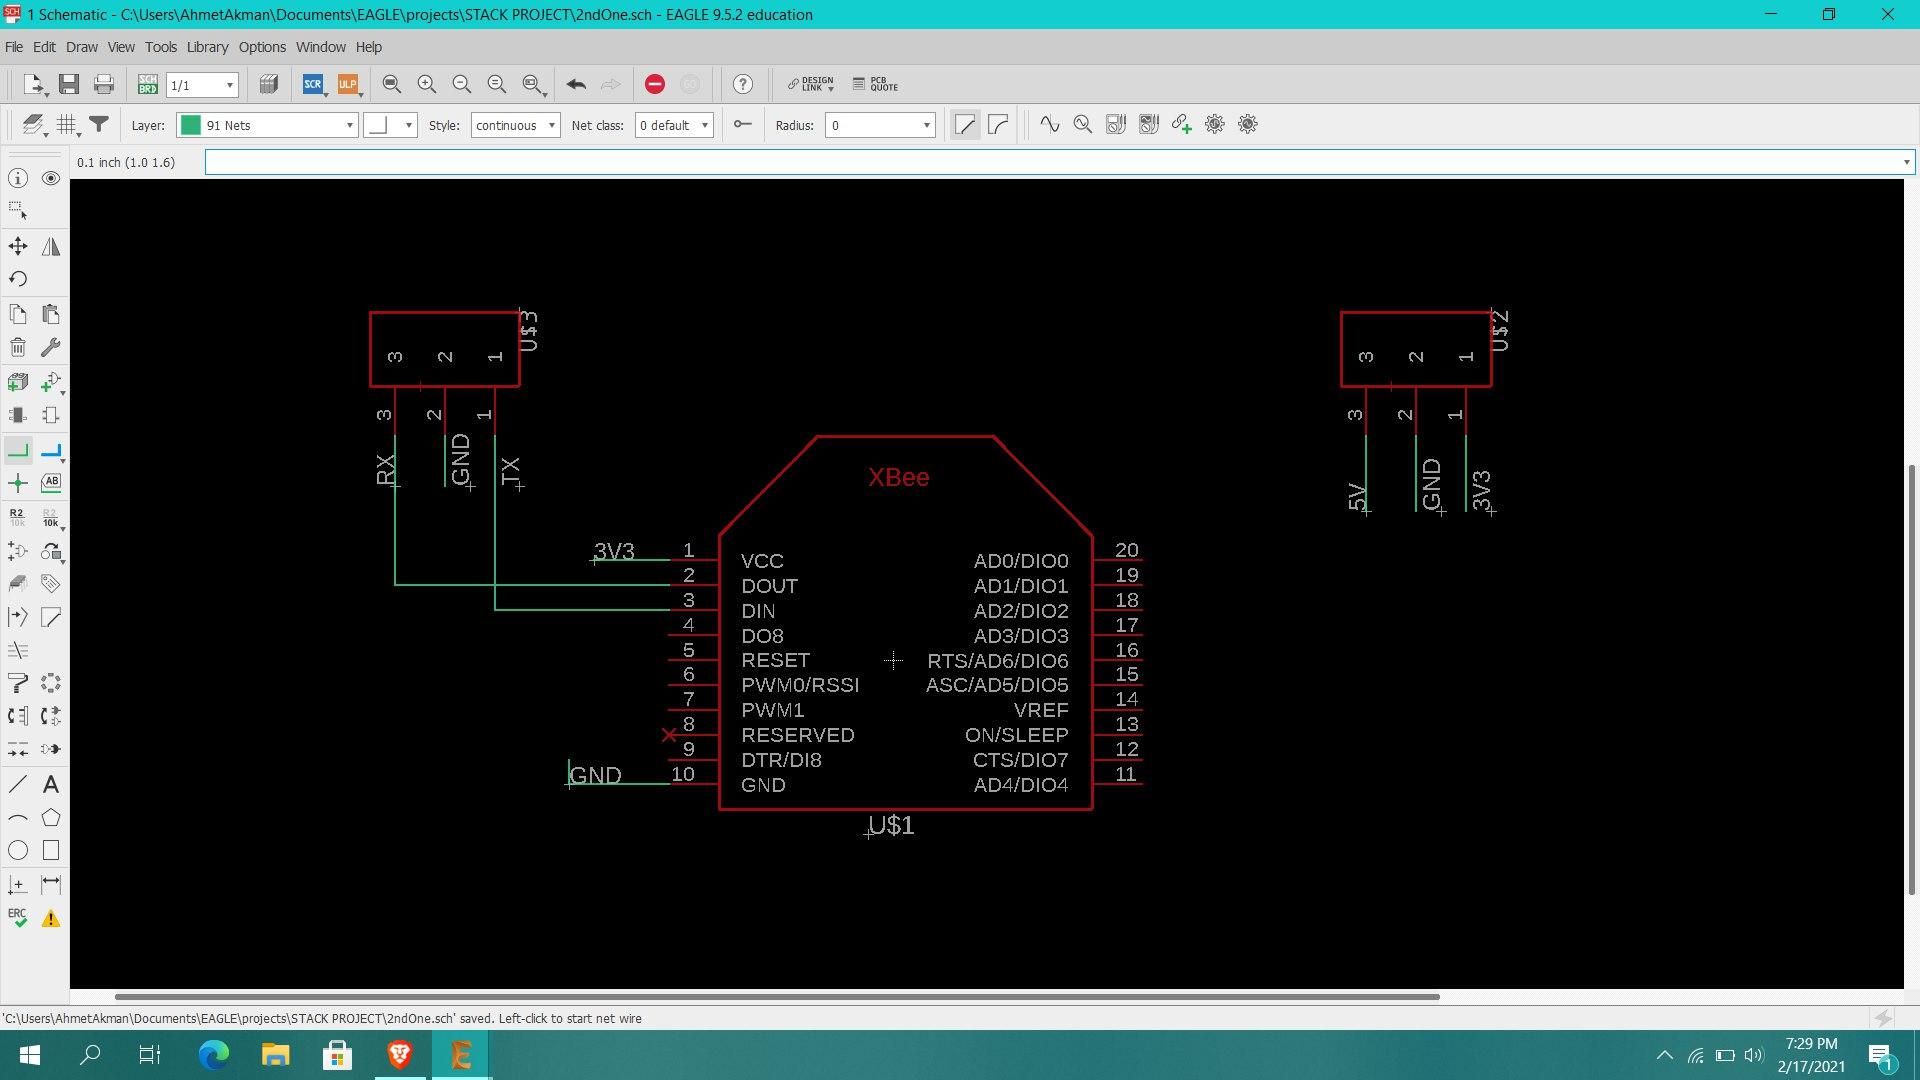Toggle the grid display
1920x1080 pixels.
point(67,125)
